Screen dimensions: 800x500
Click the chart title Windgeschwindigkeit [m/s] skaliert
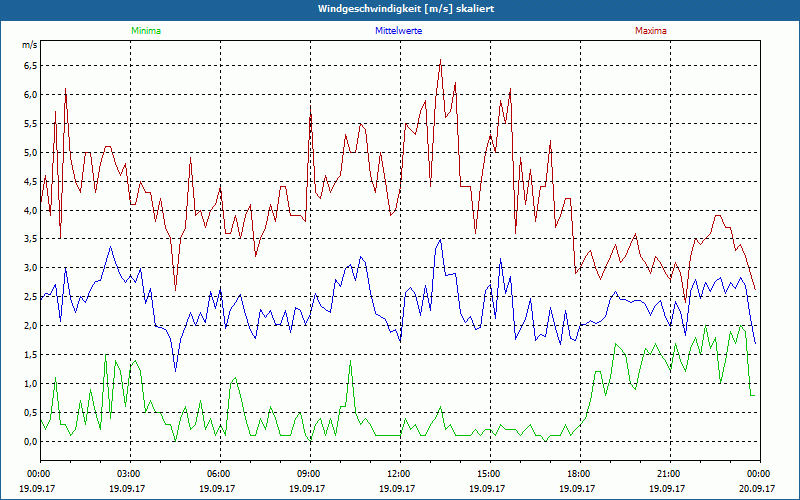pos(406,9)
